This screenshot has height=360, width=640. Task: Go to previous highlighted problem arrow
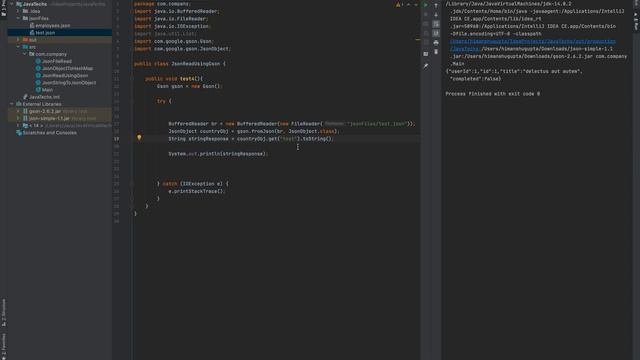point(409,4)
